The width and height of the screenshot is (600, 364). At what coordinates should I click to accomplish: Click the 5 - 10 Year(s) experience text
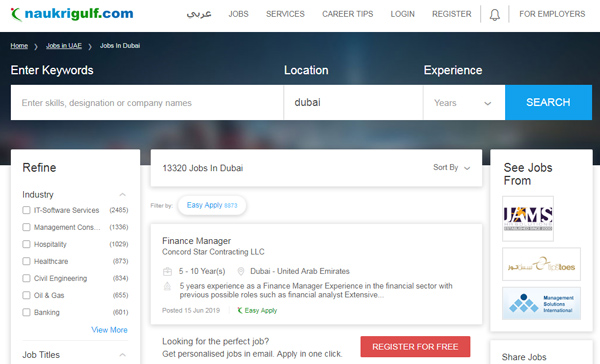202,271
